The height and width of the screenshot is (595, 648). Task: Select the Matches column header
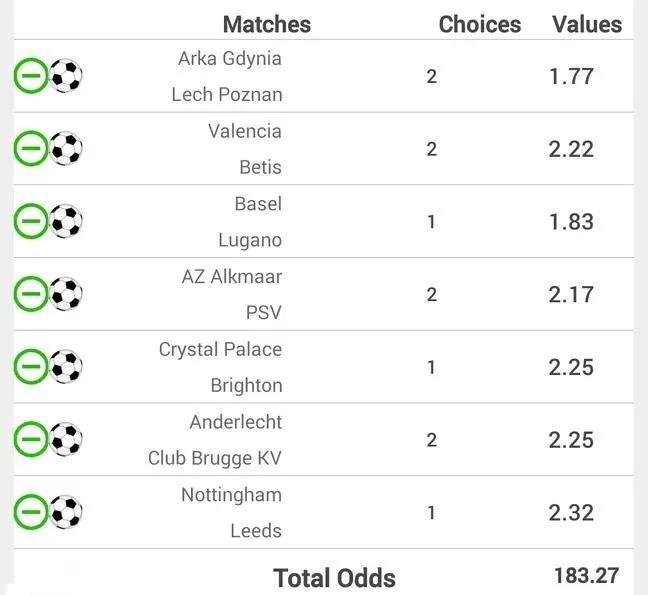[266, 24]
